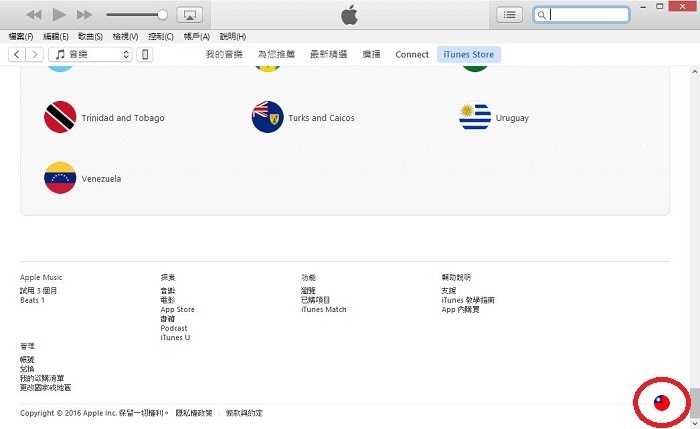Open the 試用 3 個月 link

(38, 291)
